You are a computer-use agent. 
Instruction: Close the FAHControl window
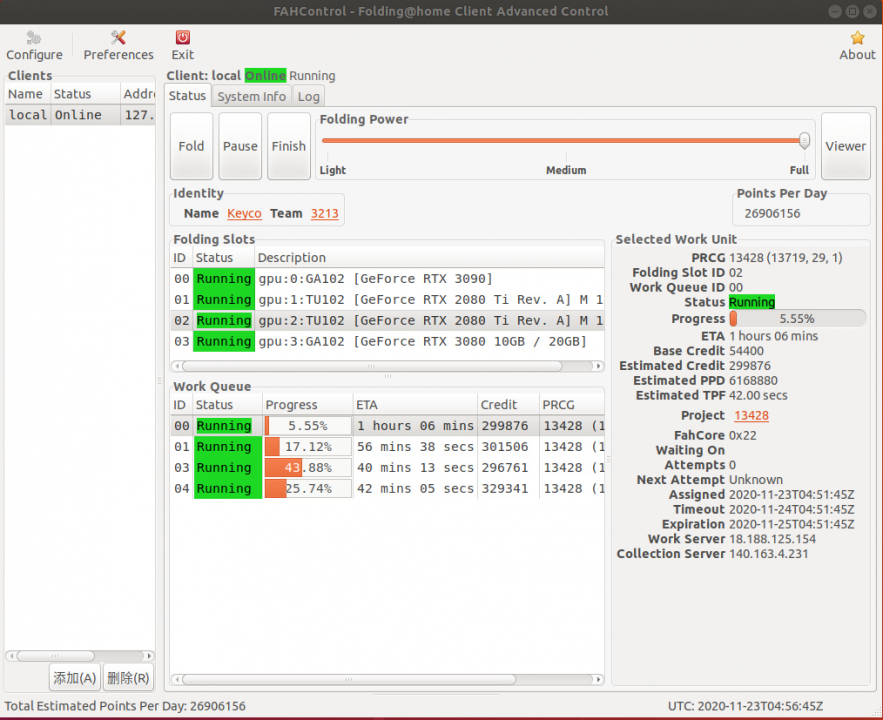pyautogui.click(x=870, y=11)
